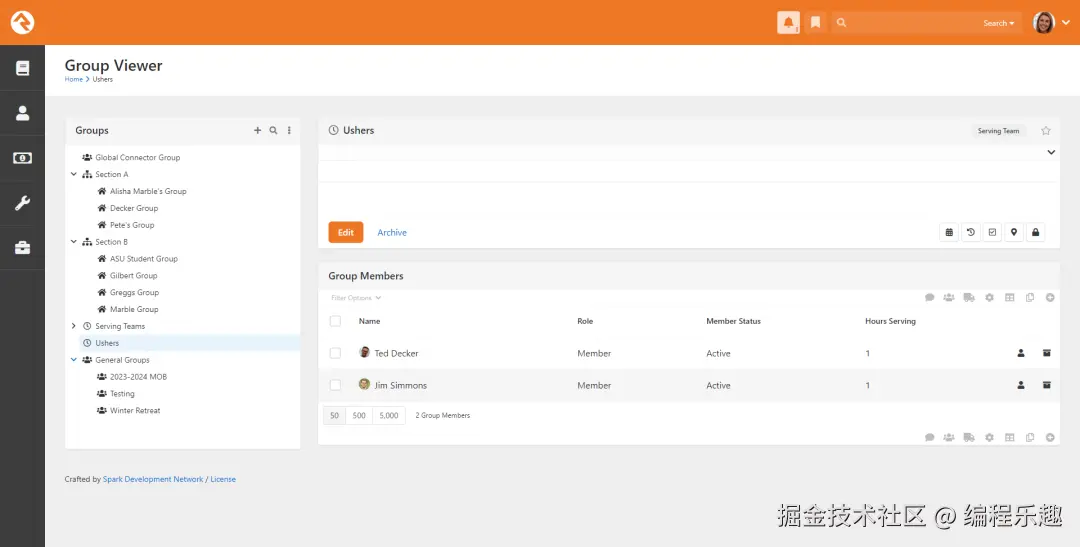Open the group schedule calendar icon
Image resolution: width=1080 pixels, height=547 pixels.
[x=948, y=232]
